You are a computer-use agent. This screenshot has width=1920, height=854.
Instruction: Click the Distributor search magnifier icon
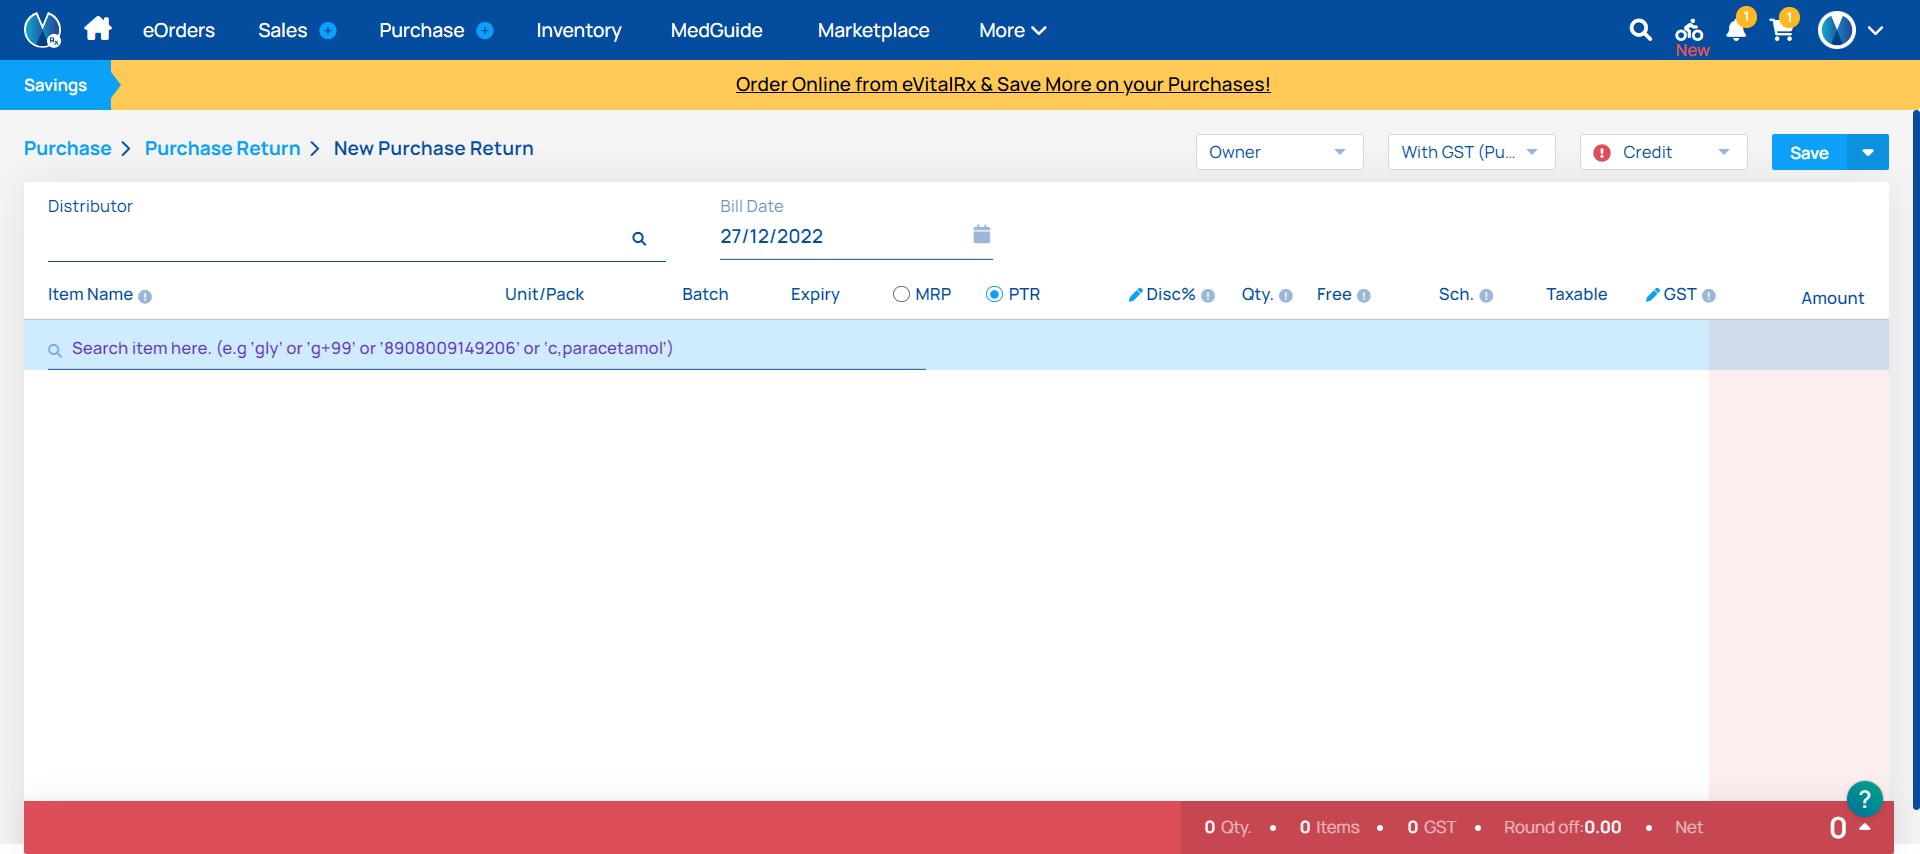click(x=639, y=239)
